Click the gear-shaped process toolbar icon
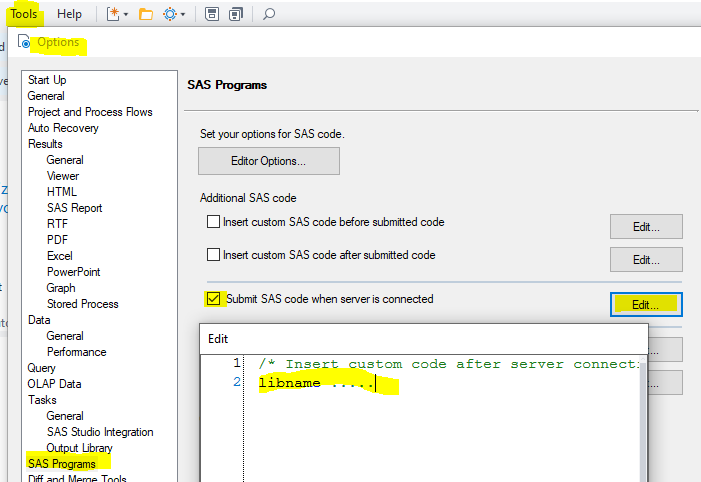Screen dimensions: 701x482 pyautogui.click(x=169, y=14)
